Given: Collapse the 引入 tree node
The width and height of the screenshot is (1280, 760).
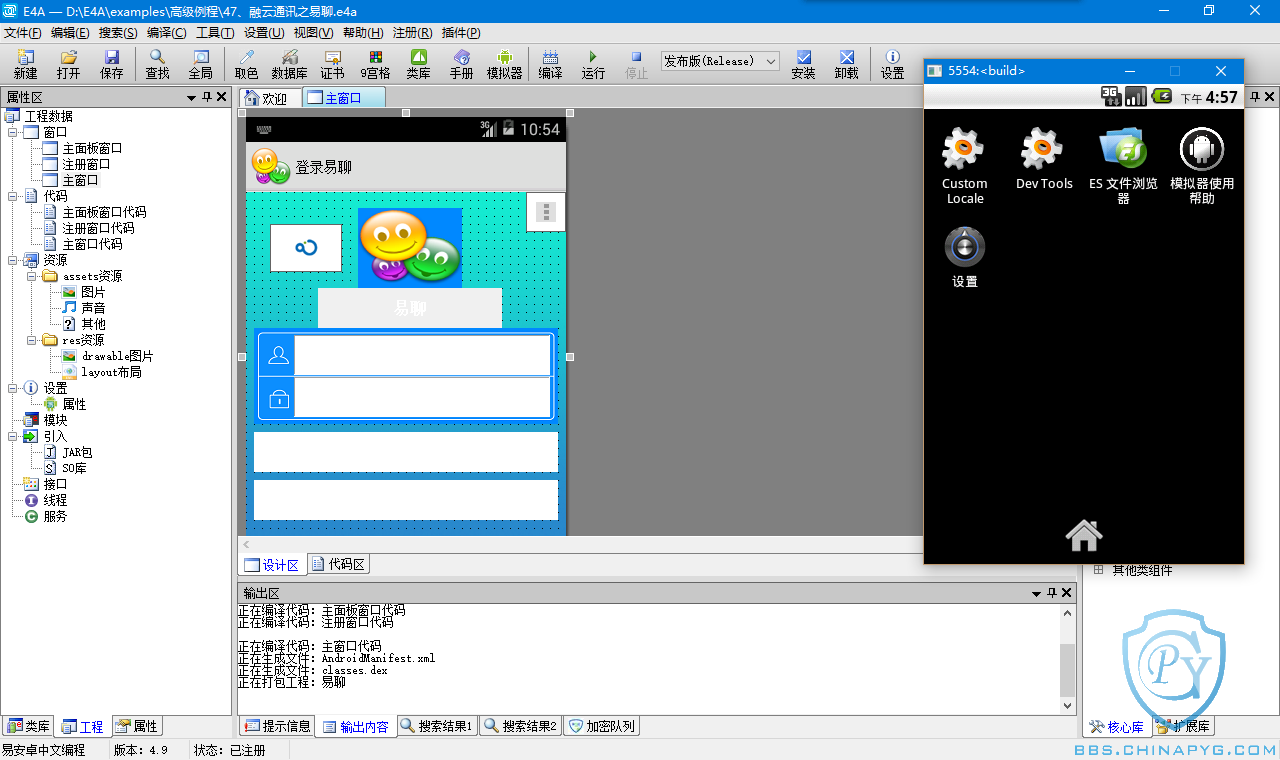Looking at the screenshot, I should pyautogui.click(x=13, y=436).
